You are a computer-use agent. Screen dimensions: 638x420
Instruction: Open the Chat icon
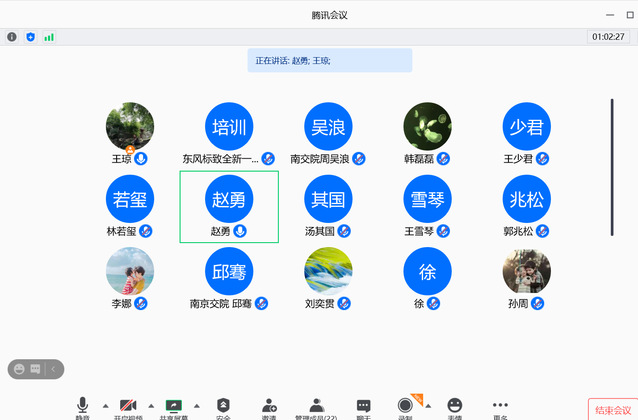click(x=364, y=407)
